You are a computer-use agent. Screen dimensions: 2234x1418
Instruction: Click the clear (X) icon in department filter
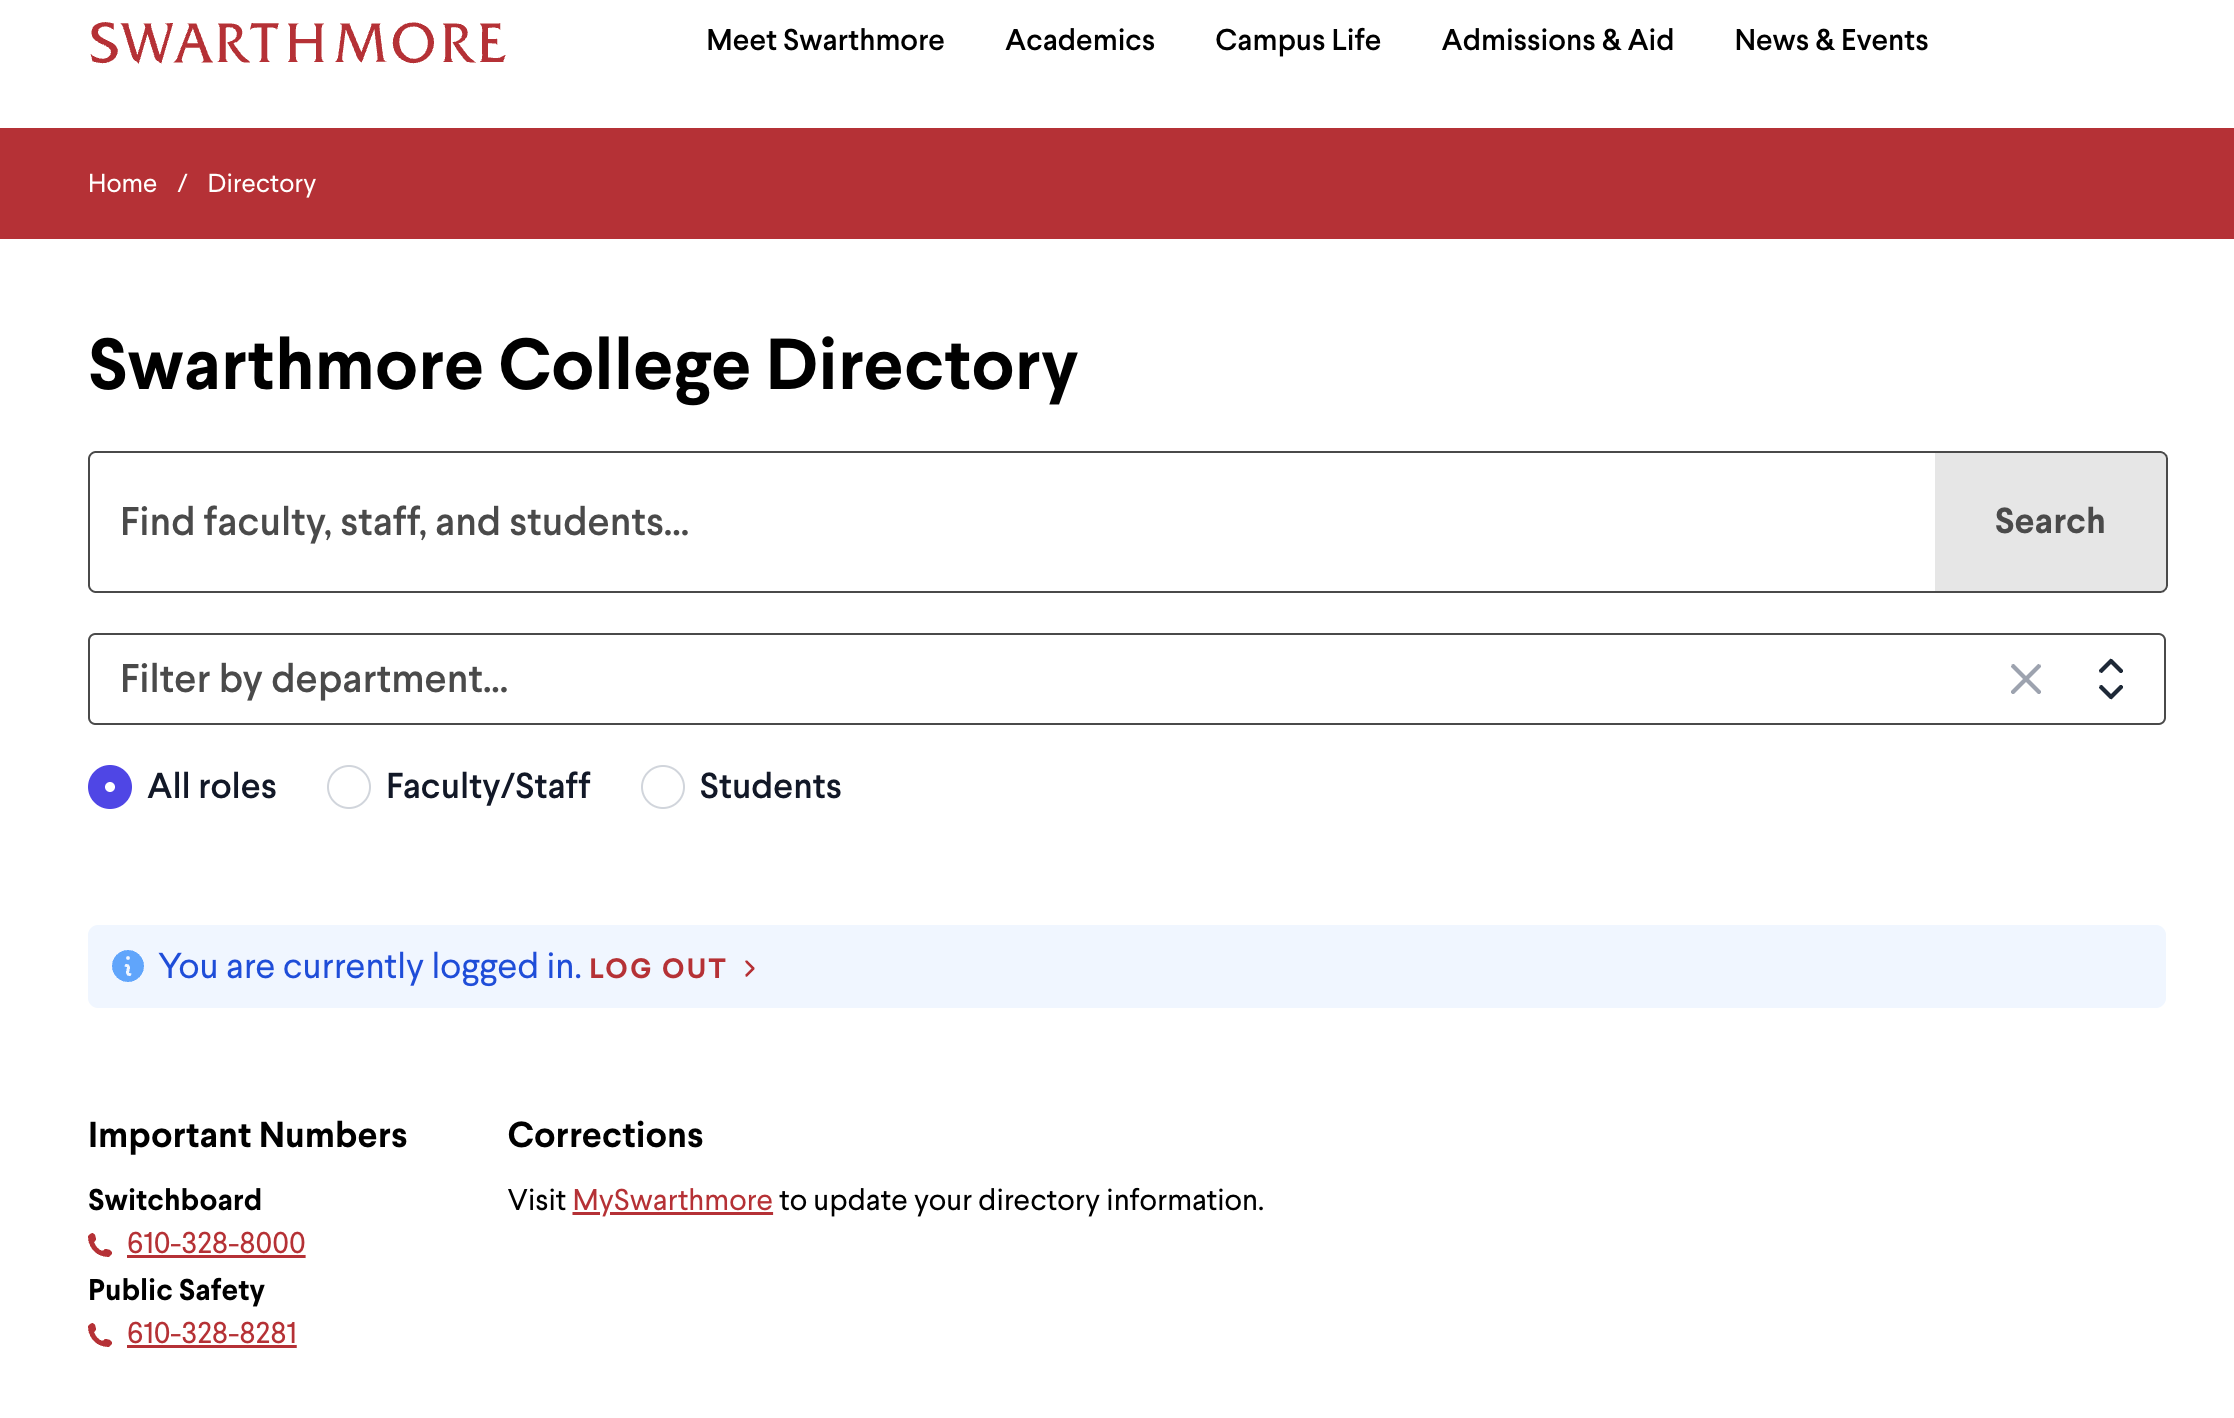pyautogui.click(x=2025, y=679)
